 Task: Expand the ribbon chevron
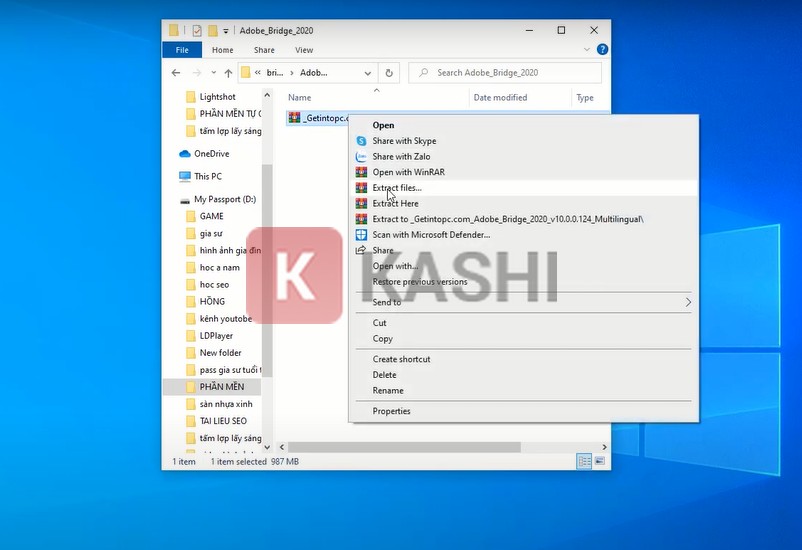(x=587, y=50)
